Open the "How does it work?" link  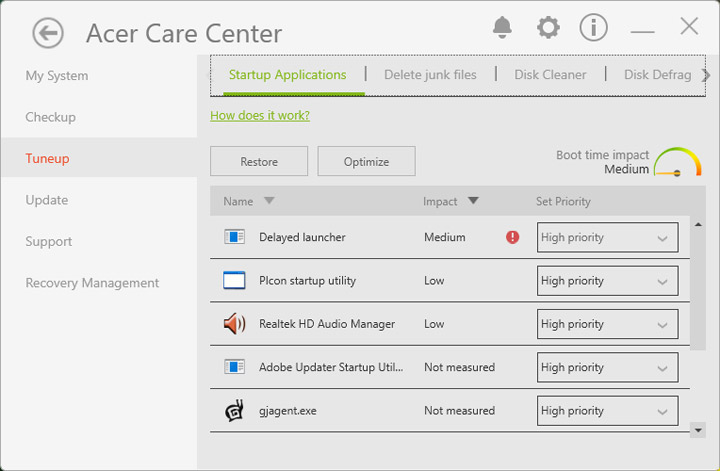click(260, 116)
